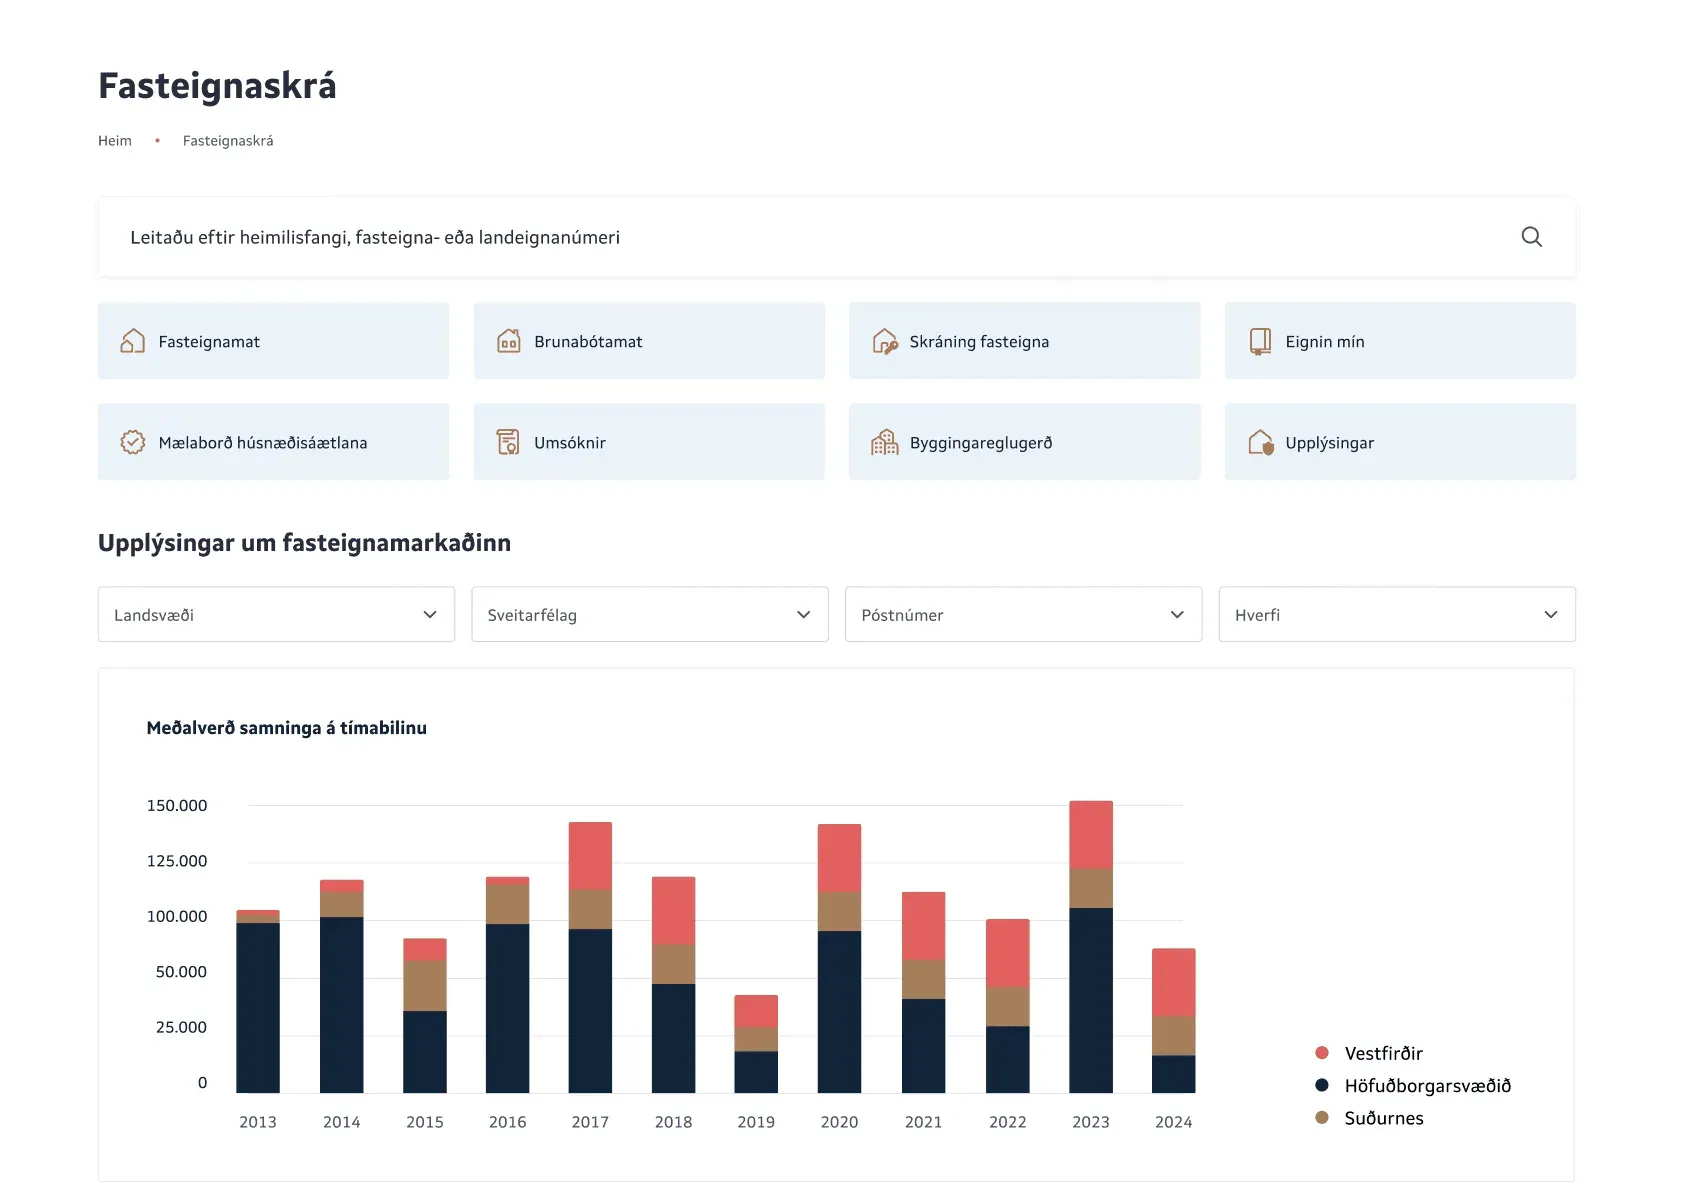
Task: Click the Mælaborð húsnæðisáætlana badge icon
Action: tap(133, 442)
